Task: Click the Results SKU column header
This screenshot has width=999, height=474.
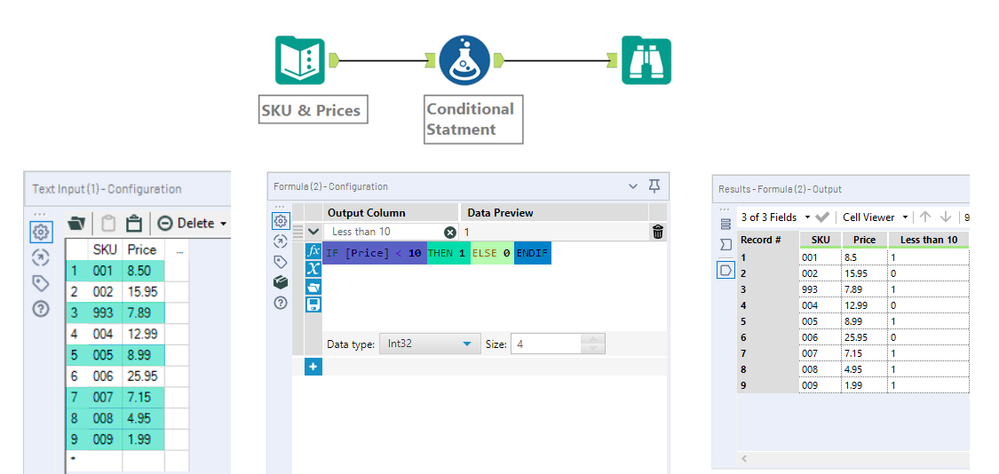Action: 821,240
